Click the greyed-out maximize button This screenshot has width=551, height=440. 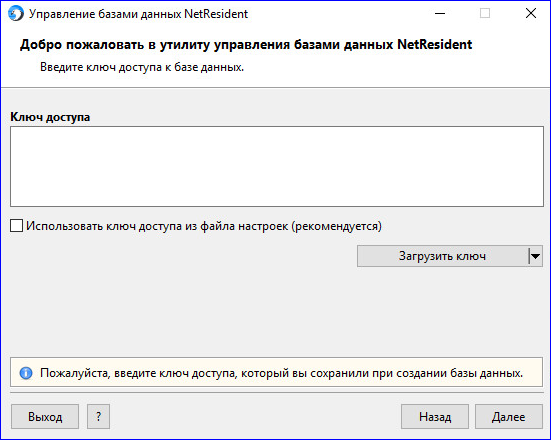pos(485,14)
